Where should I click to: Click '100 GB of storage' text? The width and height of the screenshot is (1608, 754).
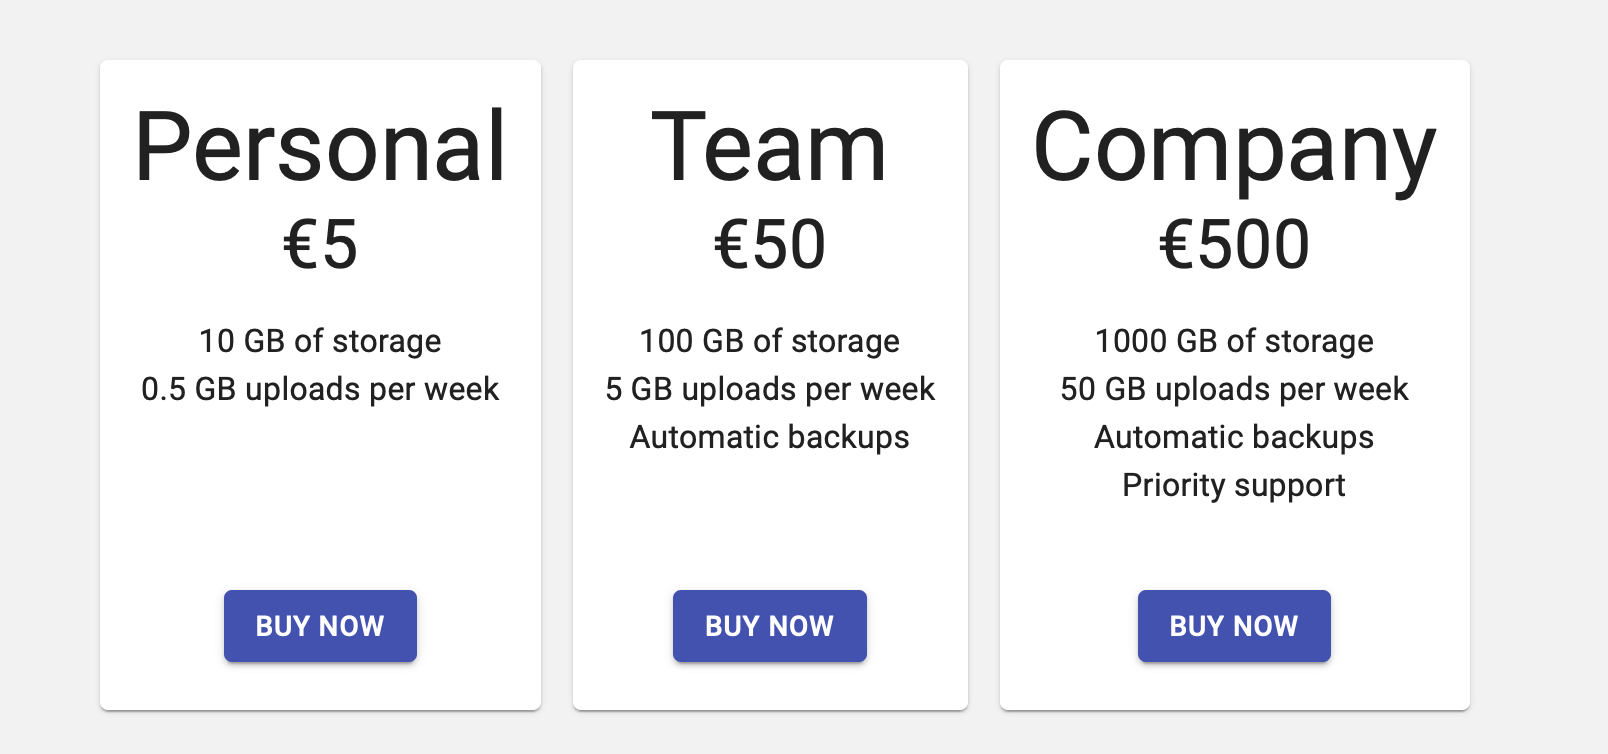point(769,341)
